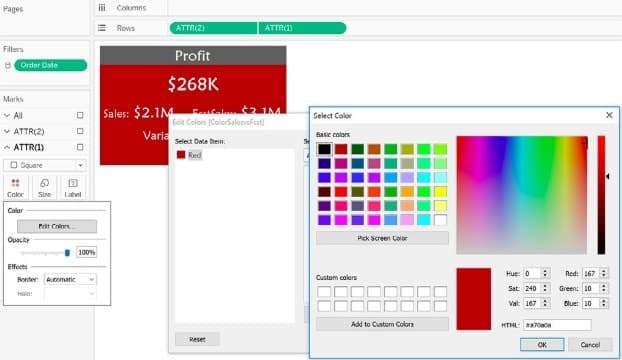Click the Sat value field

coord(532,288)
